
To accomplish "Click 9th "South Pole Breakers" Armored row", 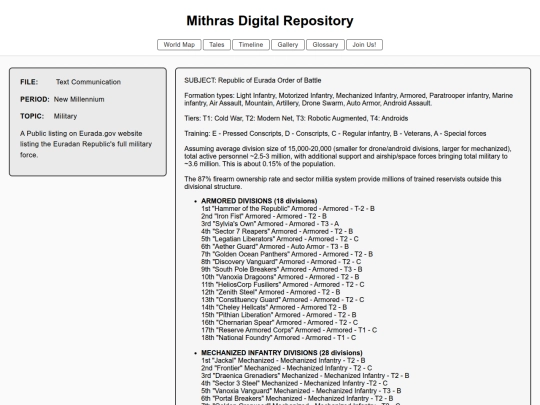I will click(282, 269).
